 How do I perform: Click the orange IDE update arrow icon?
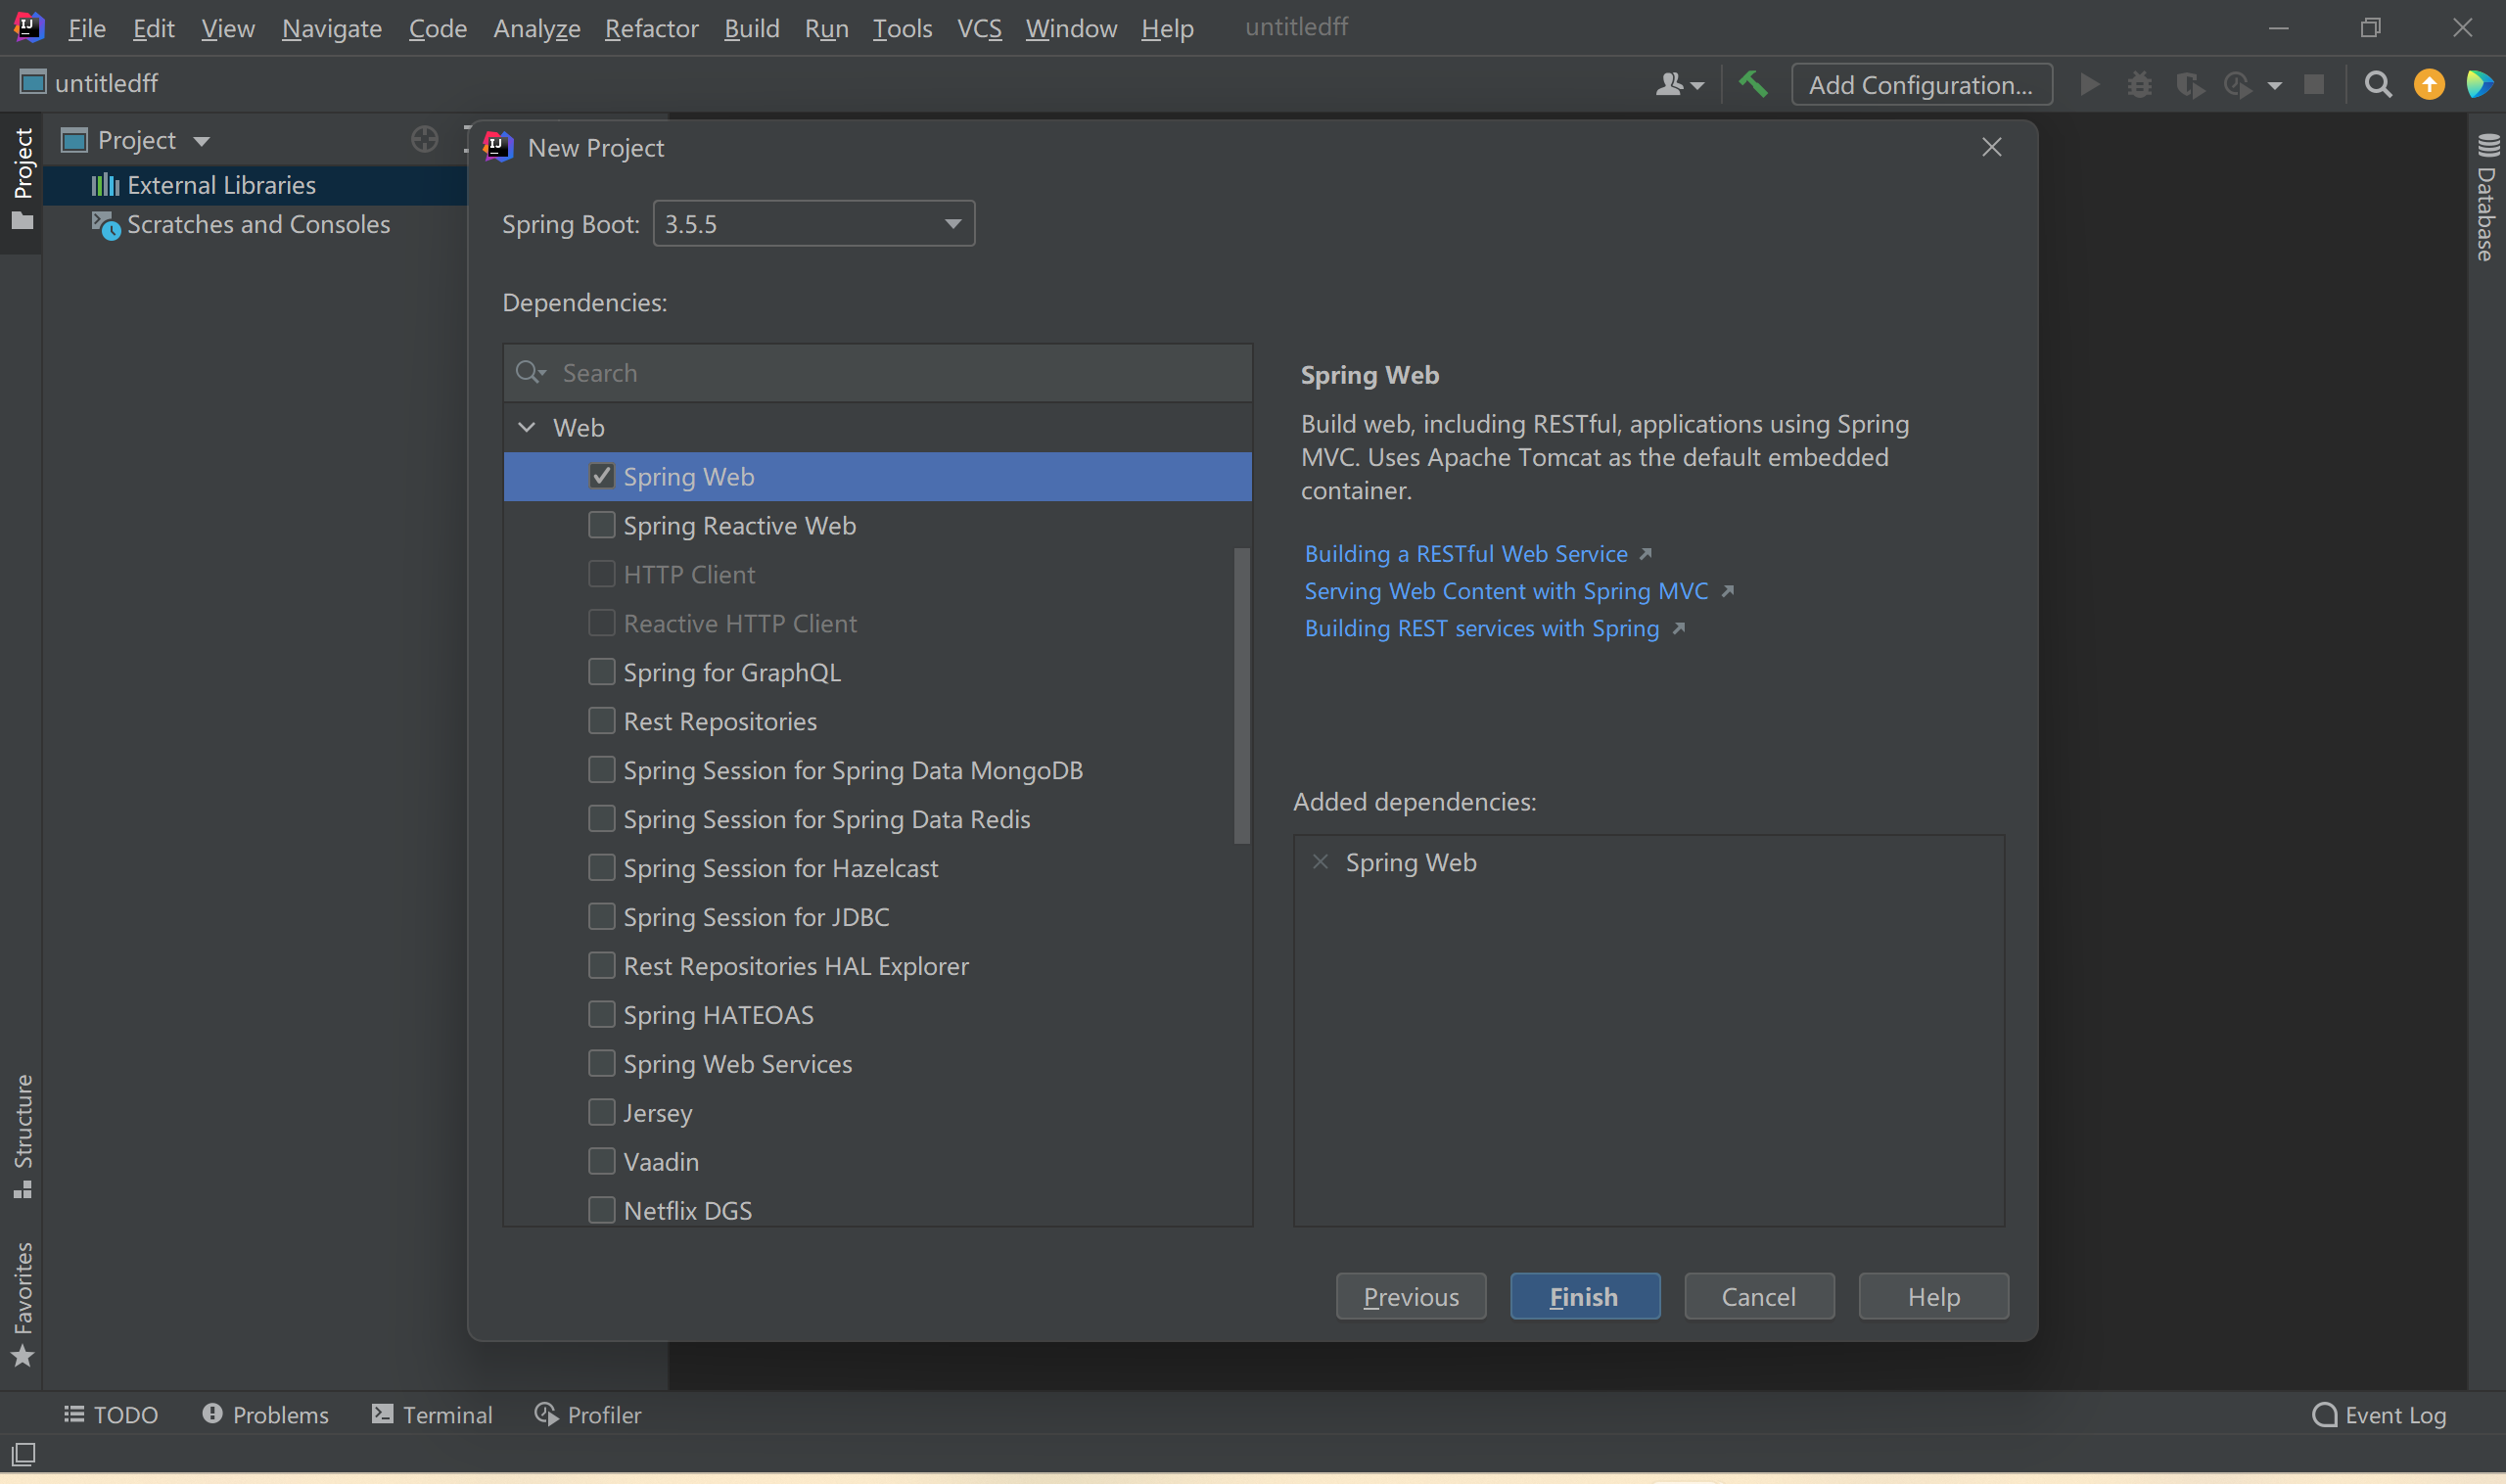tap(2428, 84)
